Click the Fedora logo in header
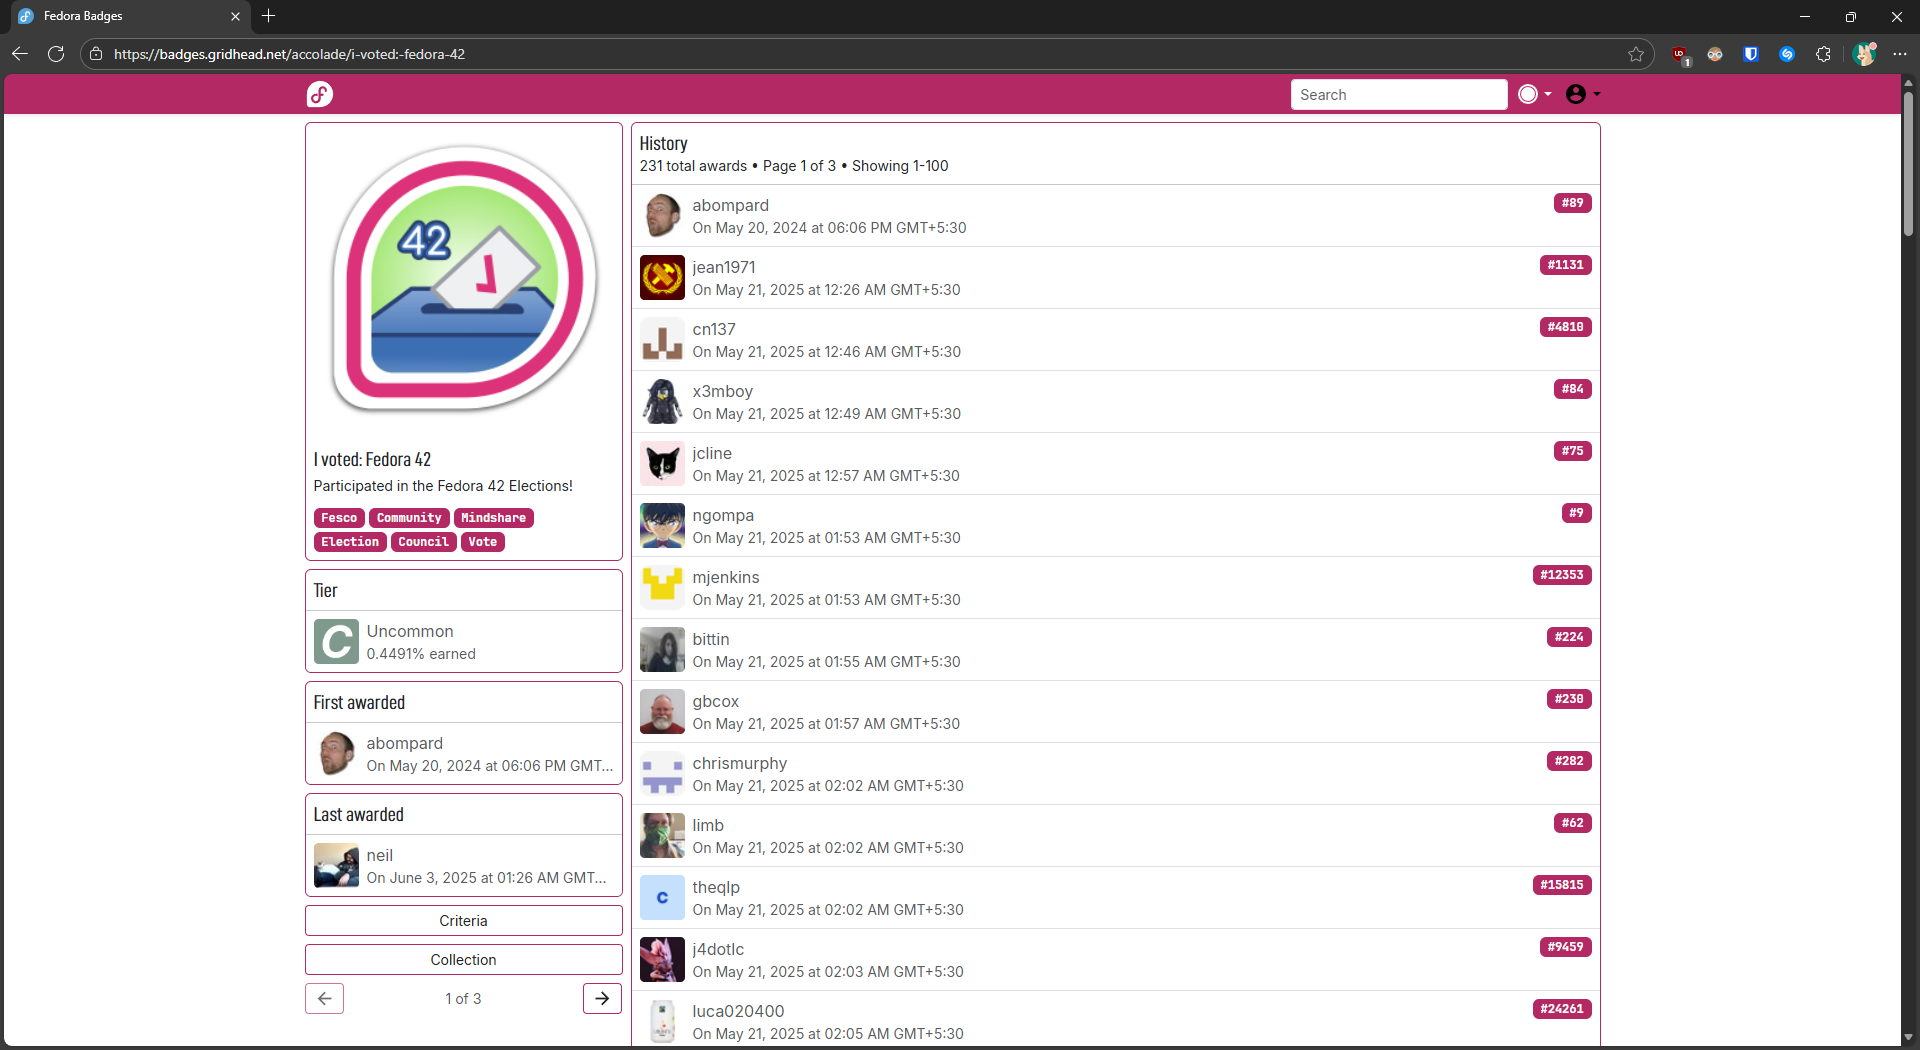Viewport: 1920px width, 1050px height. [x=319, y=94]
